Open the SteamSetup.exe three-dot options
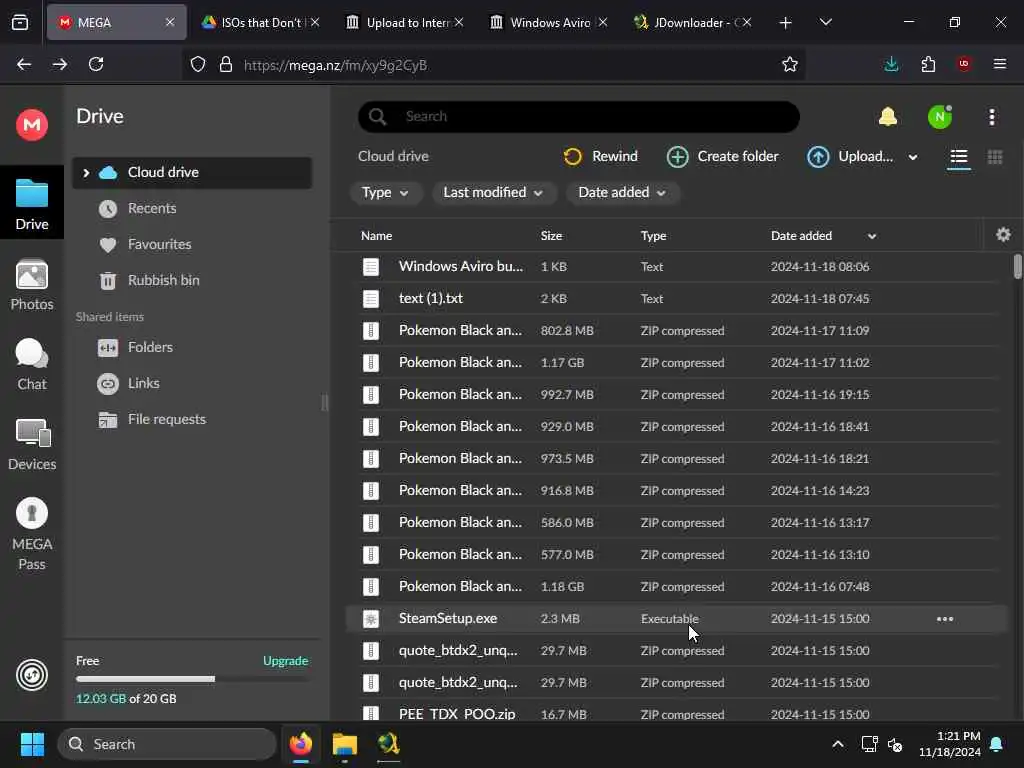 [944, 619]
